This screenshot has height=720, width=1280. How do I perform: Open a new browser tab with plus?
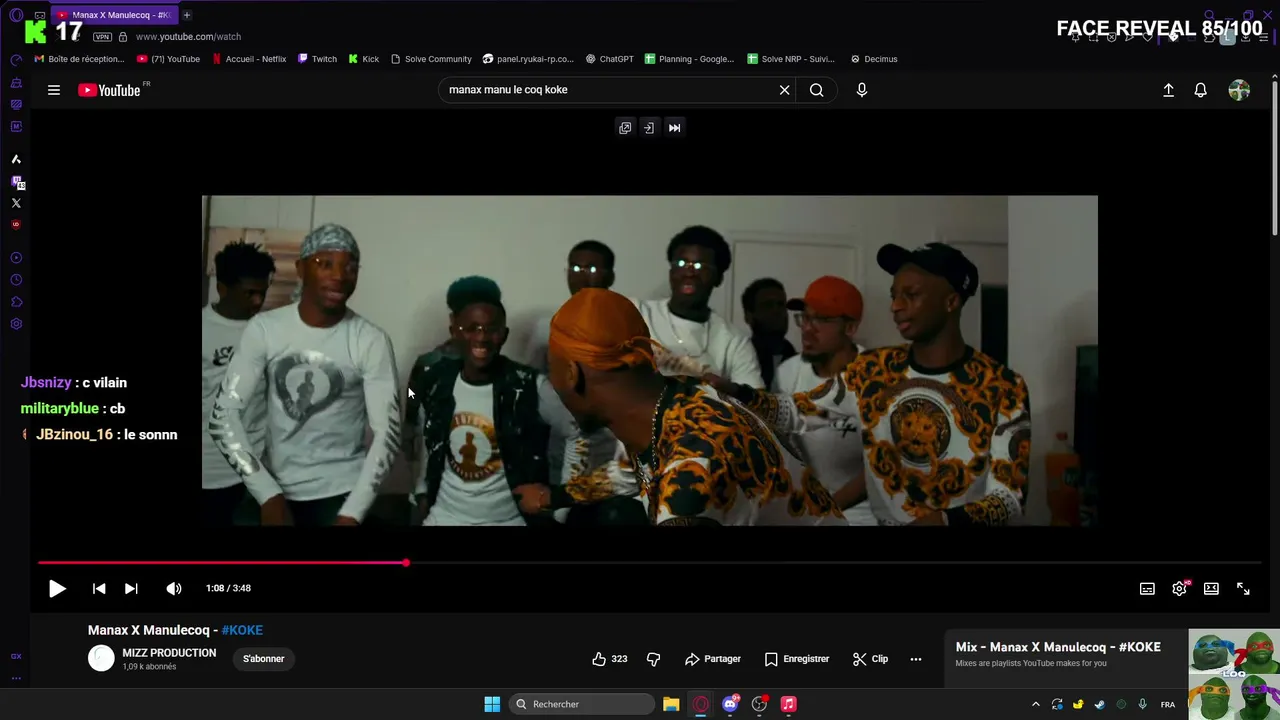tap(186, 15)
